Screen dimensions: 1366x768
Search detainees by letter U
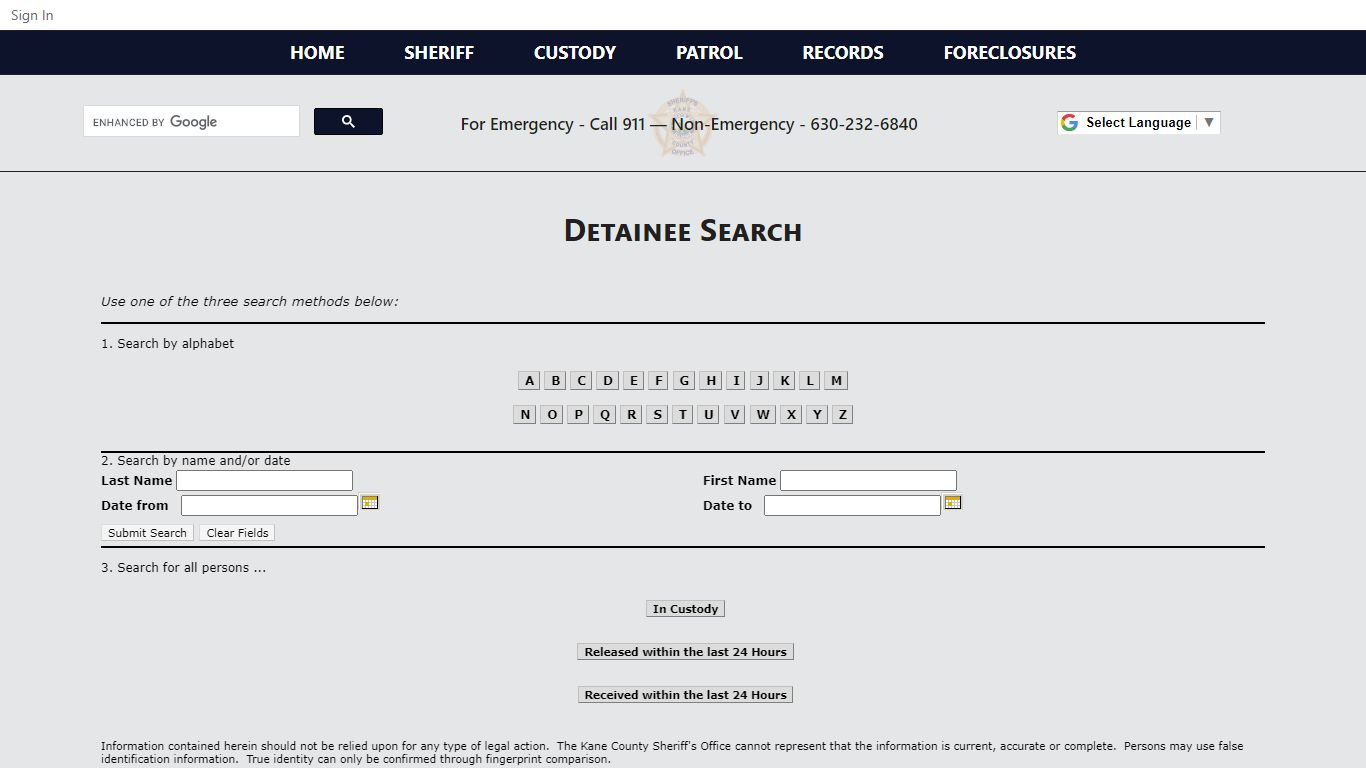pyautogui.click(x=709, y=415)
